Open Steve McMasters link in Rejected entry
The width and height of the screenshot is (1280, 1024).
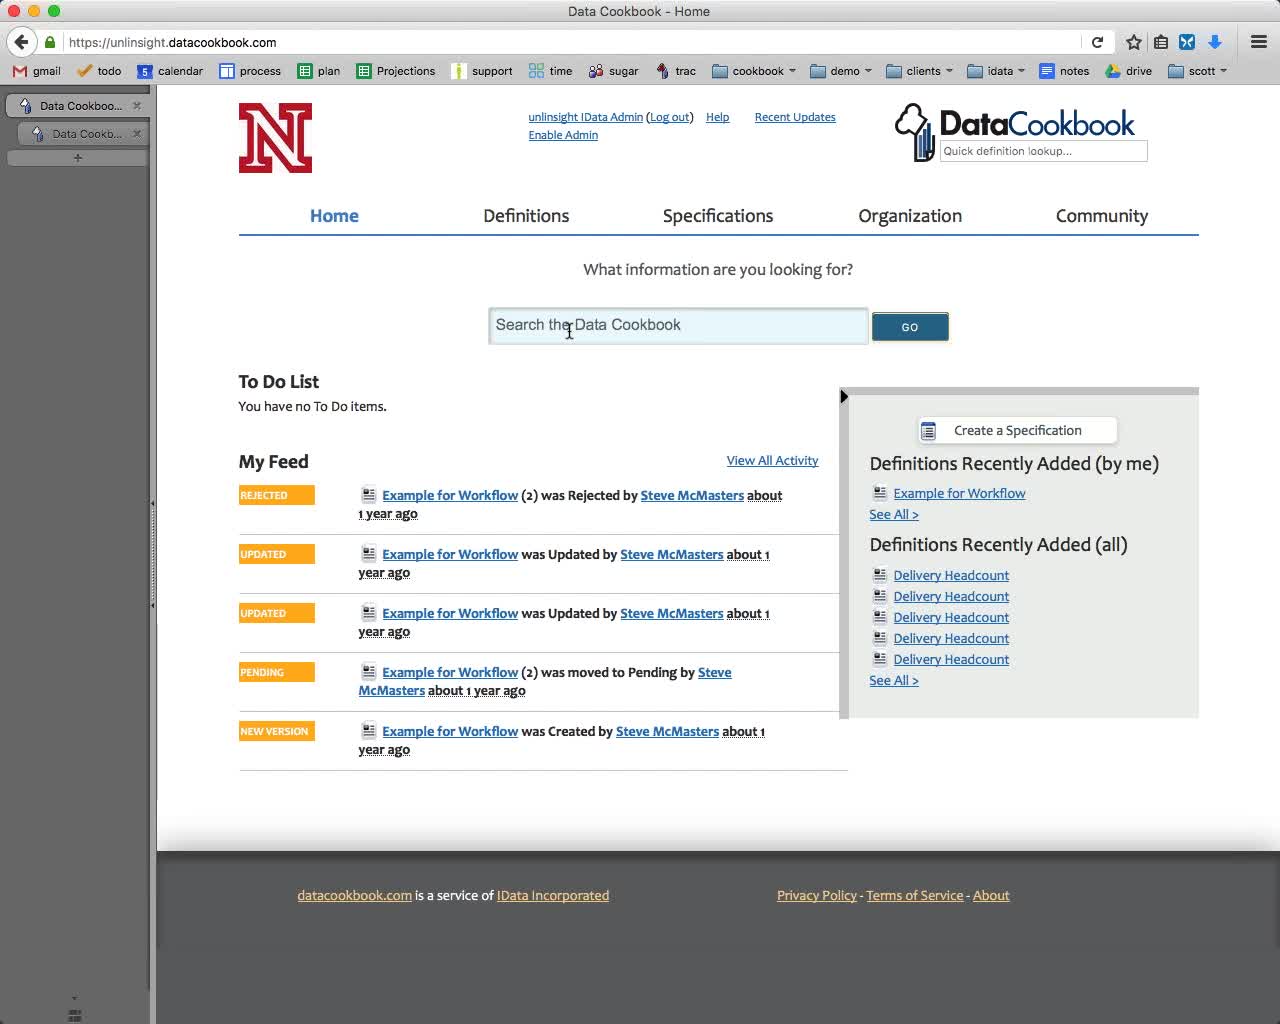692,495
